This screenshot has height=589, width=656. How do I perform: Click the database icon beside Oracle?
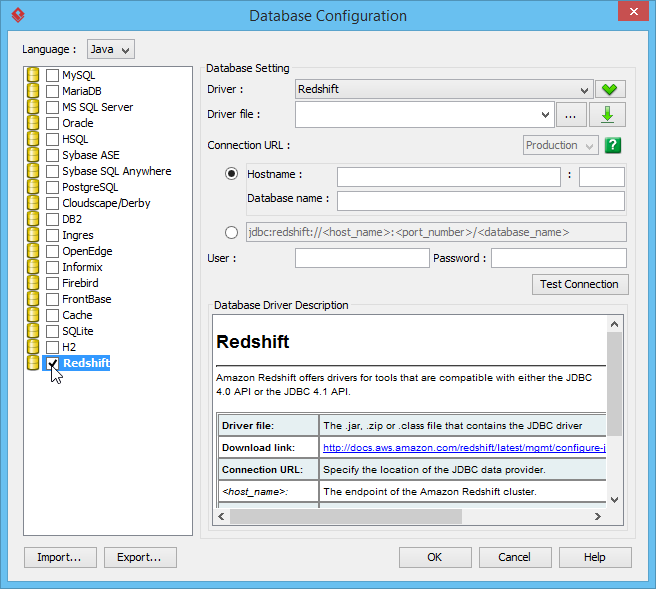33,123
